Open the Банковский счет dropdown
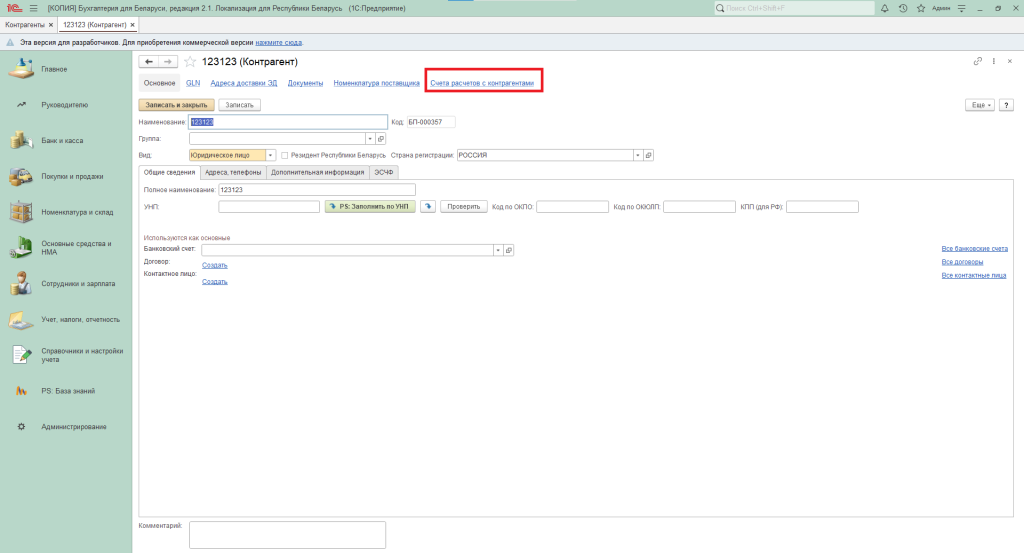 pos(497,250)
